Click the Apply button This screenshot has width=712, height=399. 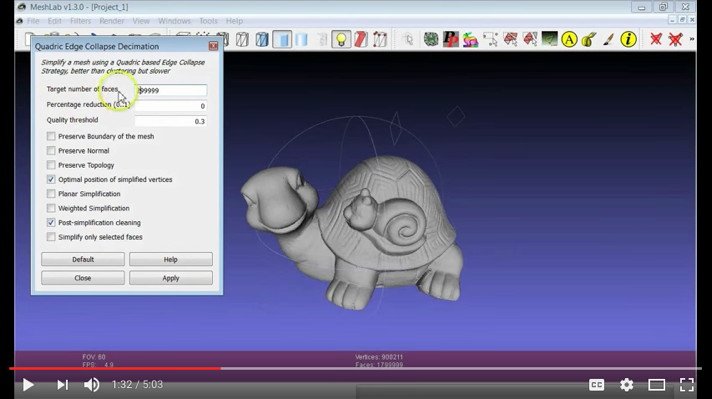click(x=171, y=278)
